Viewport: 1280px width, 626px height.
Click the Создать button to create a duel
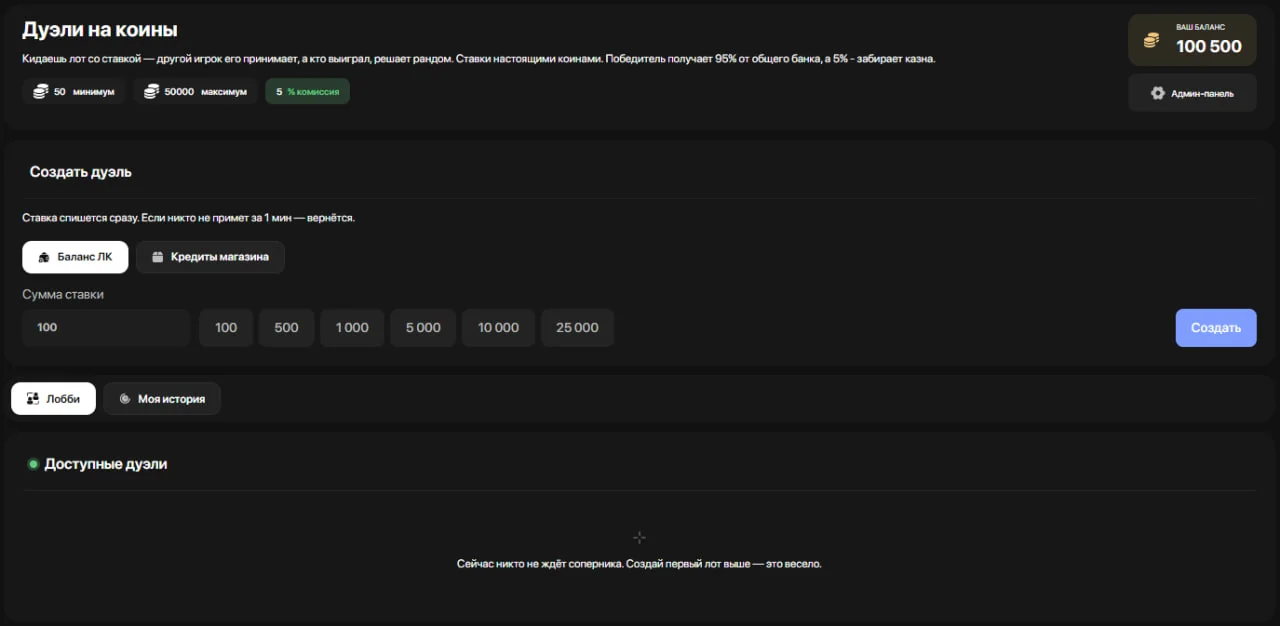point(1216,328)
